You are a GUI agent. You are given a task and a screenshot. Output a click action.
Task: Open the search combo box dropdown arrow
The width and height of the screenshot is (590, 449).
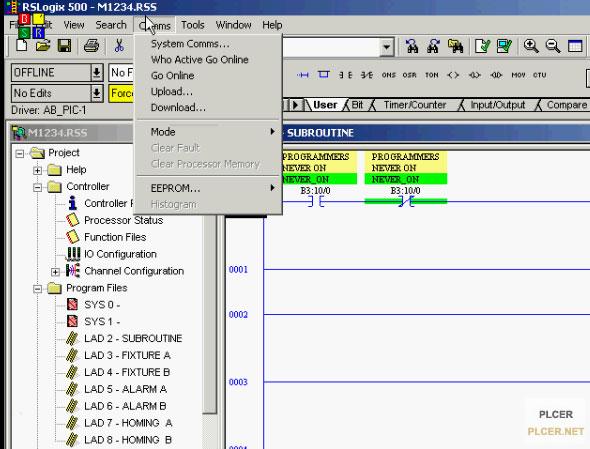tap(386, 47)
